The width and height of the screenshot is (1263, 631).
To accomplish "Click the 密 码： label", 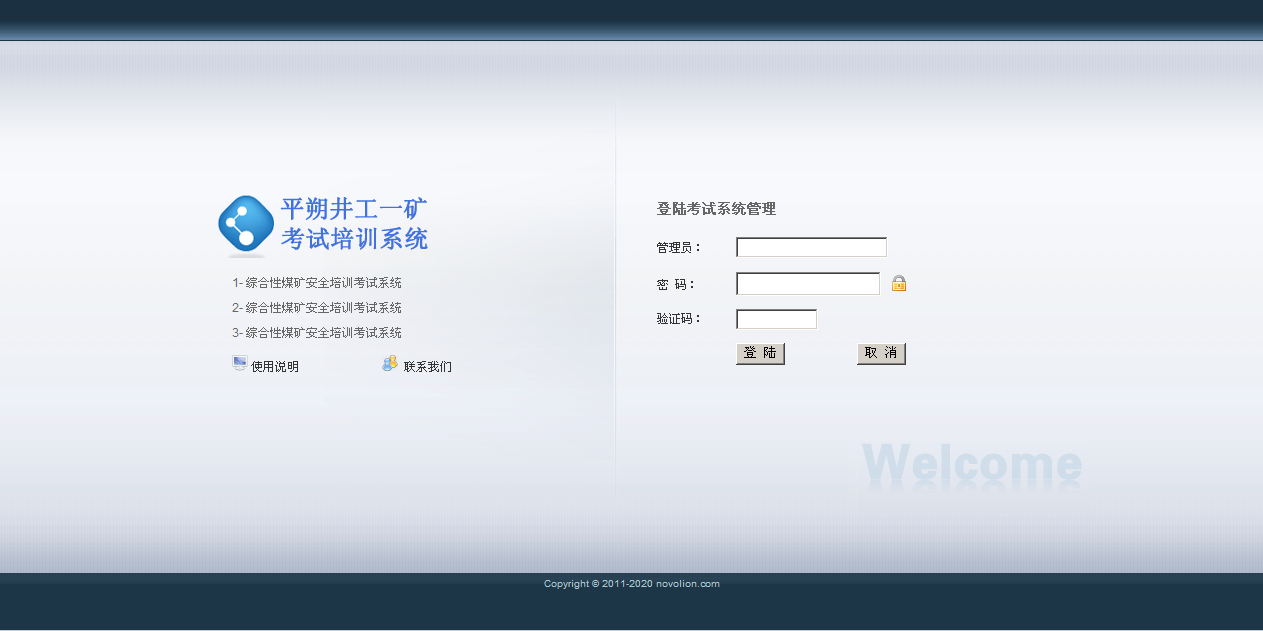I will tap(677, 285).
